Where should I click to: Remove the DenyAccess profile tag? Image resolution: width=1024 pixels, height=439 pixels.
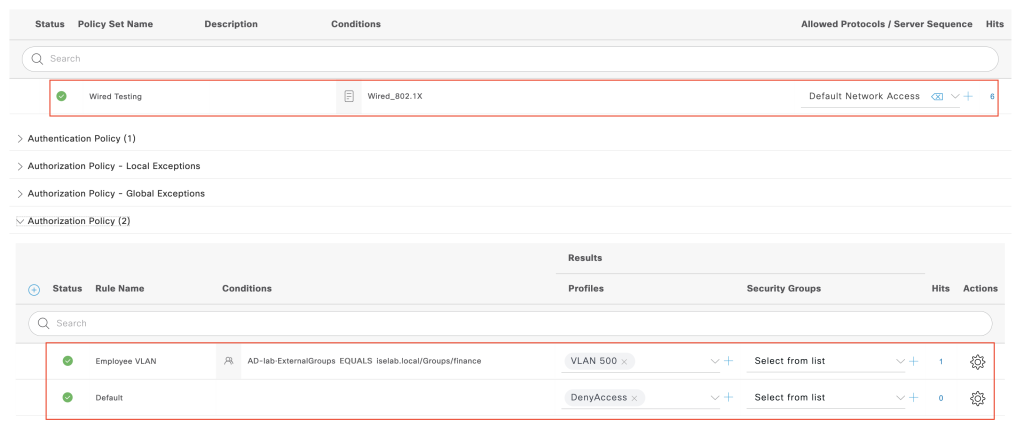[634, 398]
